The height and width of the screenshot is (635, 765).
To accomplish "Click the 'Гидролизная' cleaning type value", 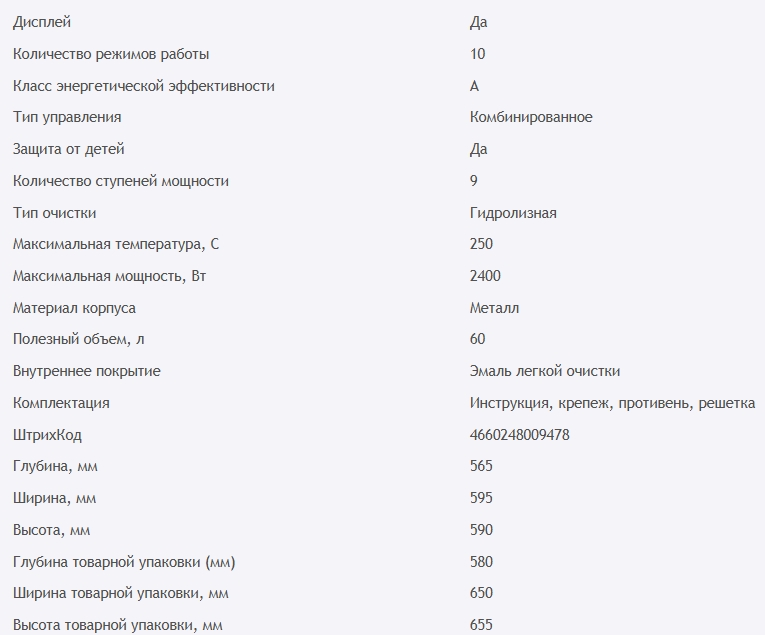I will point(513,213).
